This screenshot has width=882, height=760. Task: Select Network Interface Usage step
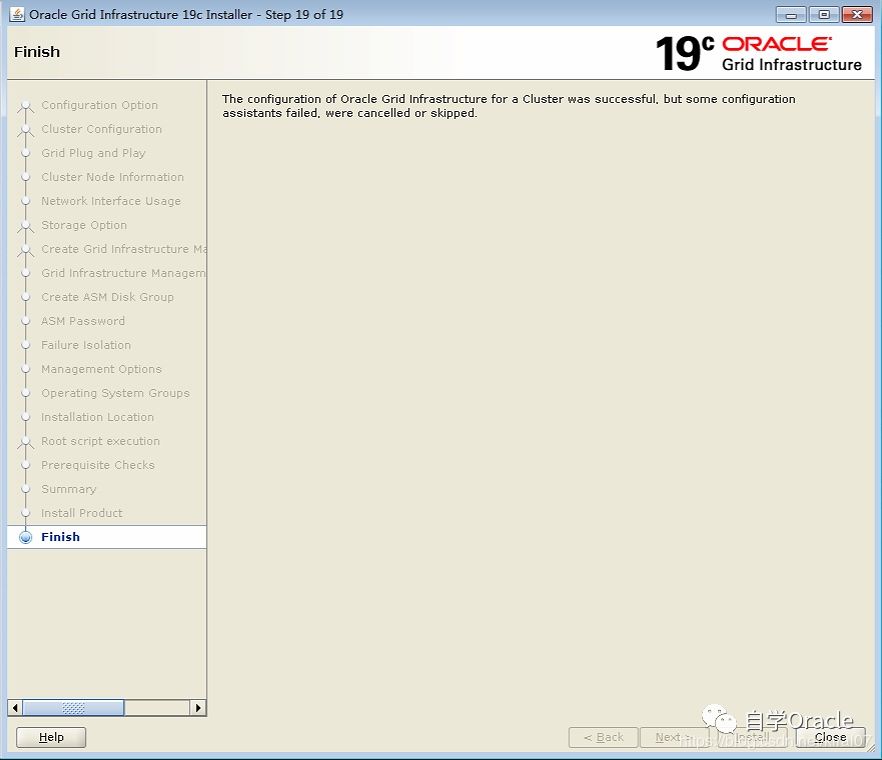[x=111, y=201]
